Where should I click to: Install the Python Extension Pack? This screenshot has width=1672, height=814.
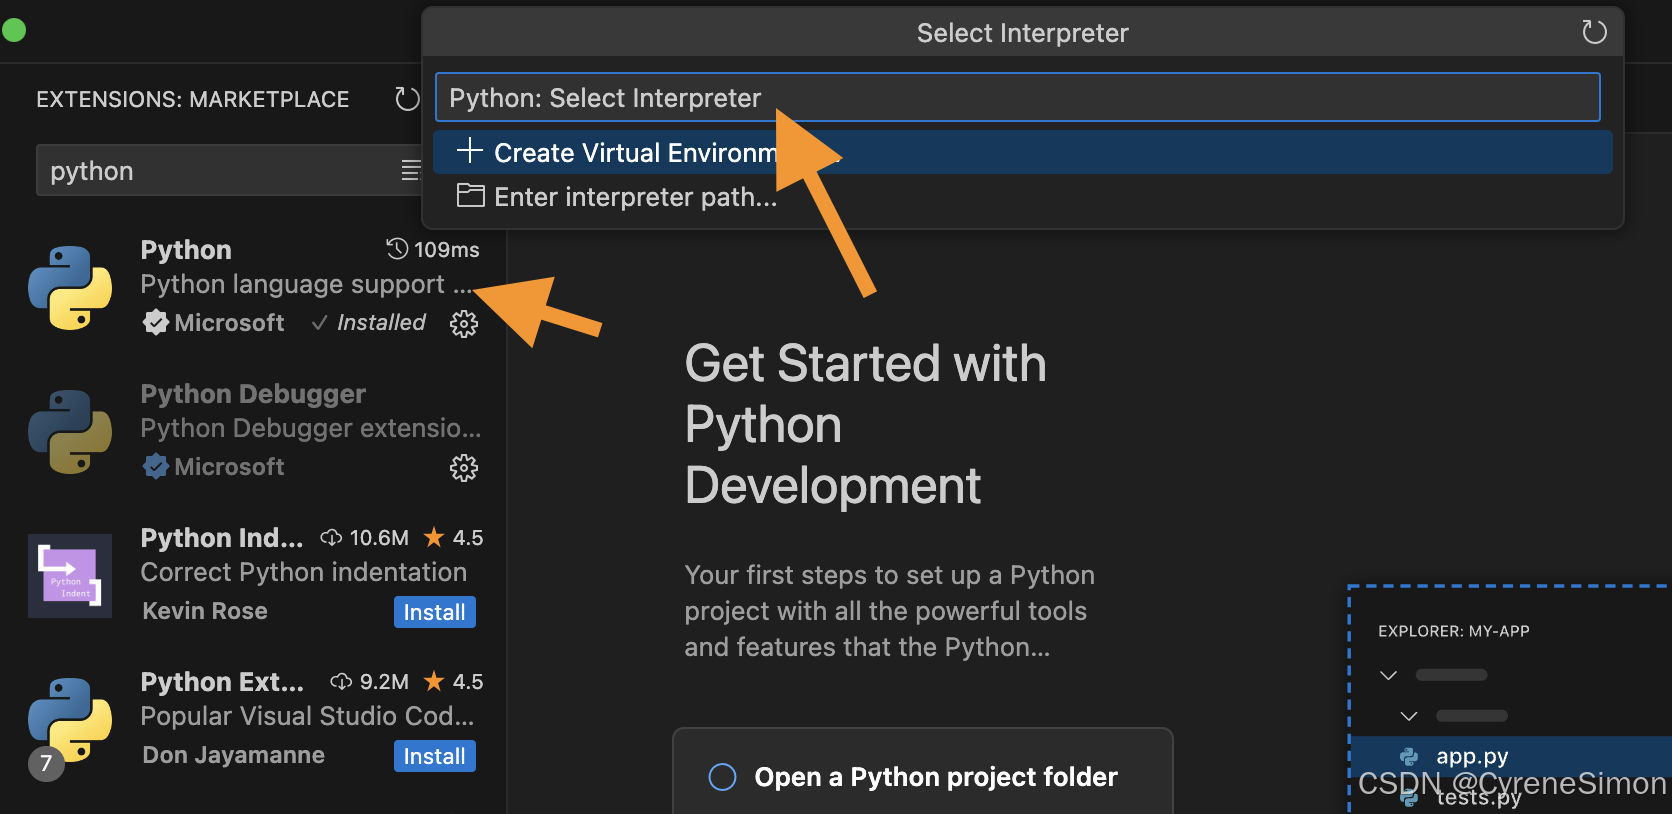coord(434,756)
